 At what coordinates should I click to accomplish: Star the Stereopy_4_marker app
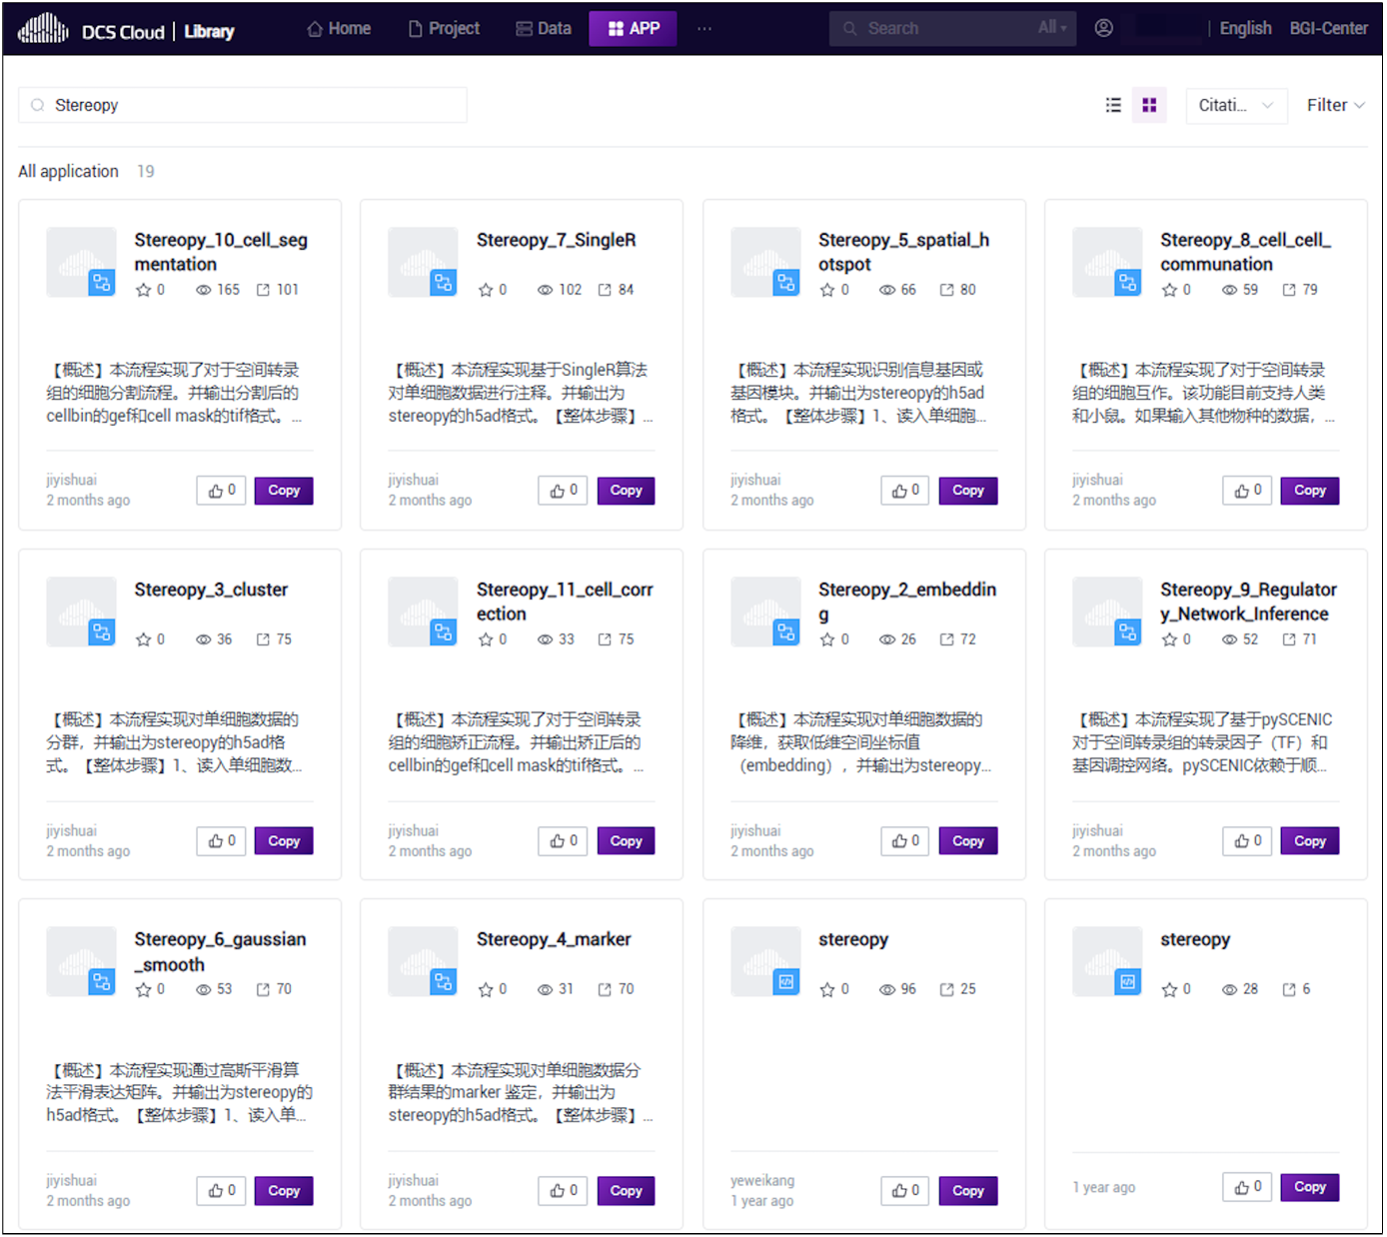tap(486, 990)
